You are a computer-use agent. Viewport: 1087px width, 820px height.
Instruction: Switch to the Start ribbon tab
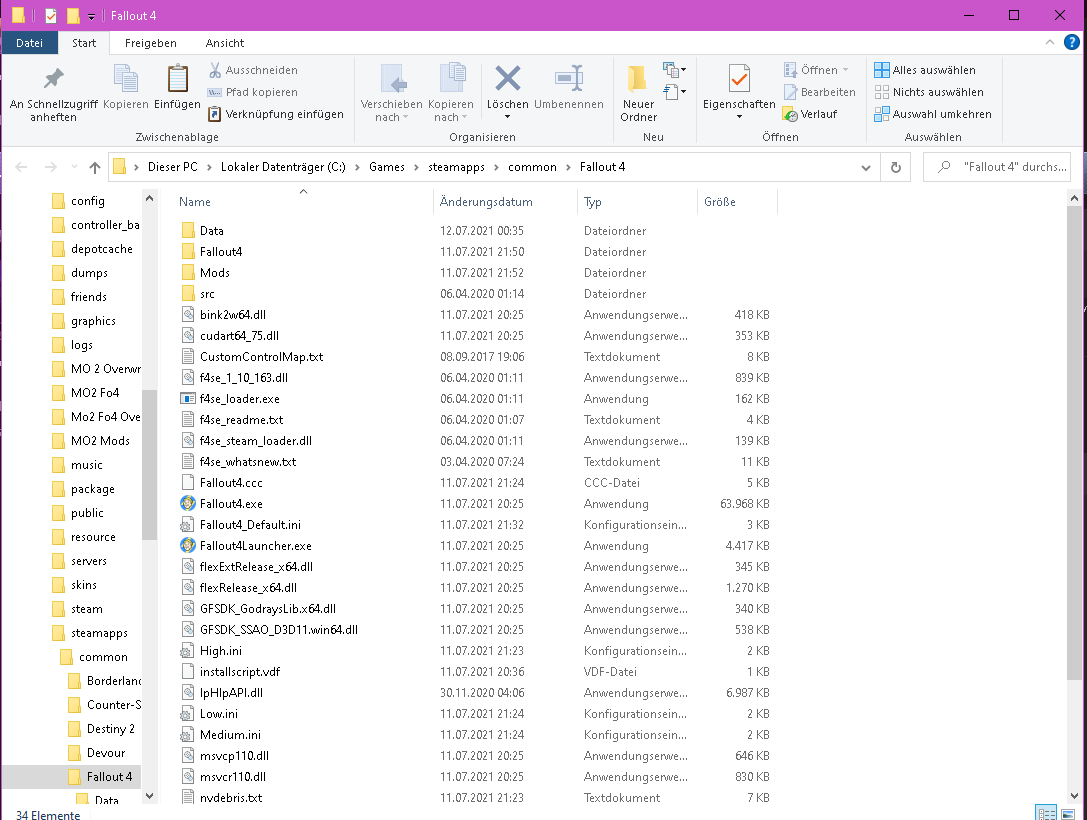pos(84,43)
